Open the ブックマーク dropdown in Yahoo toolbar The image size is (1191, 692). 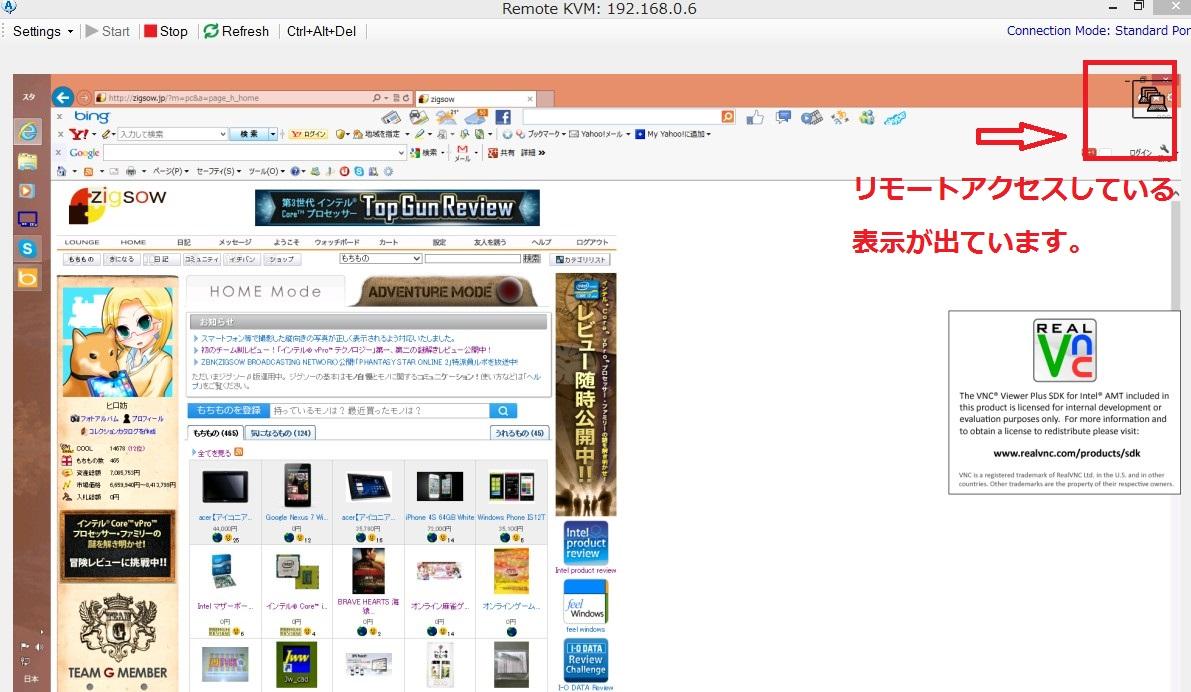(541, 134)
